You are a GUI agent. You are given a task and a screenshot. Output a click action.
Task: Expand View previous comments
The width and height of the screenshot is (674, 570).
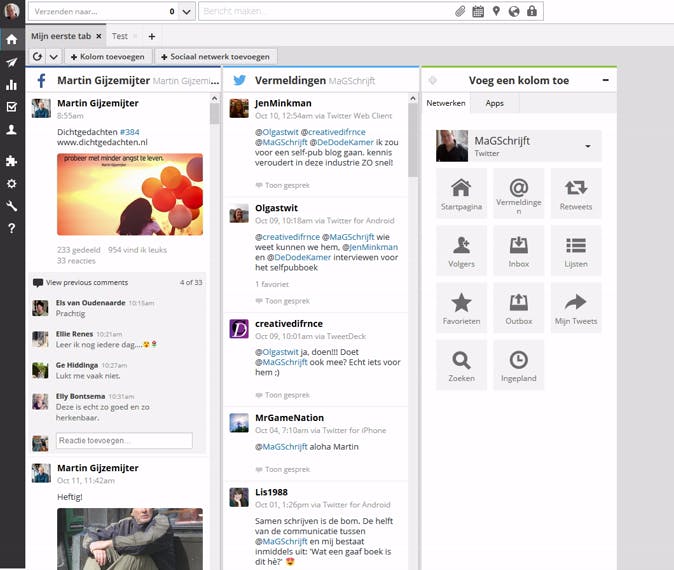pyautogui.click(x=87, y=282)
